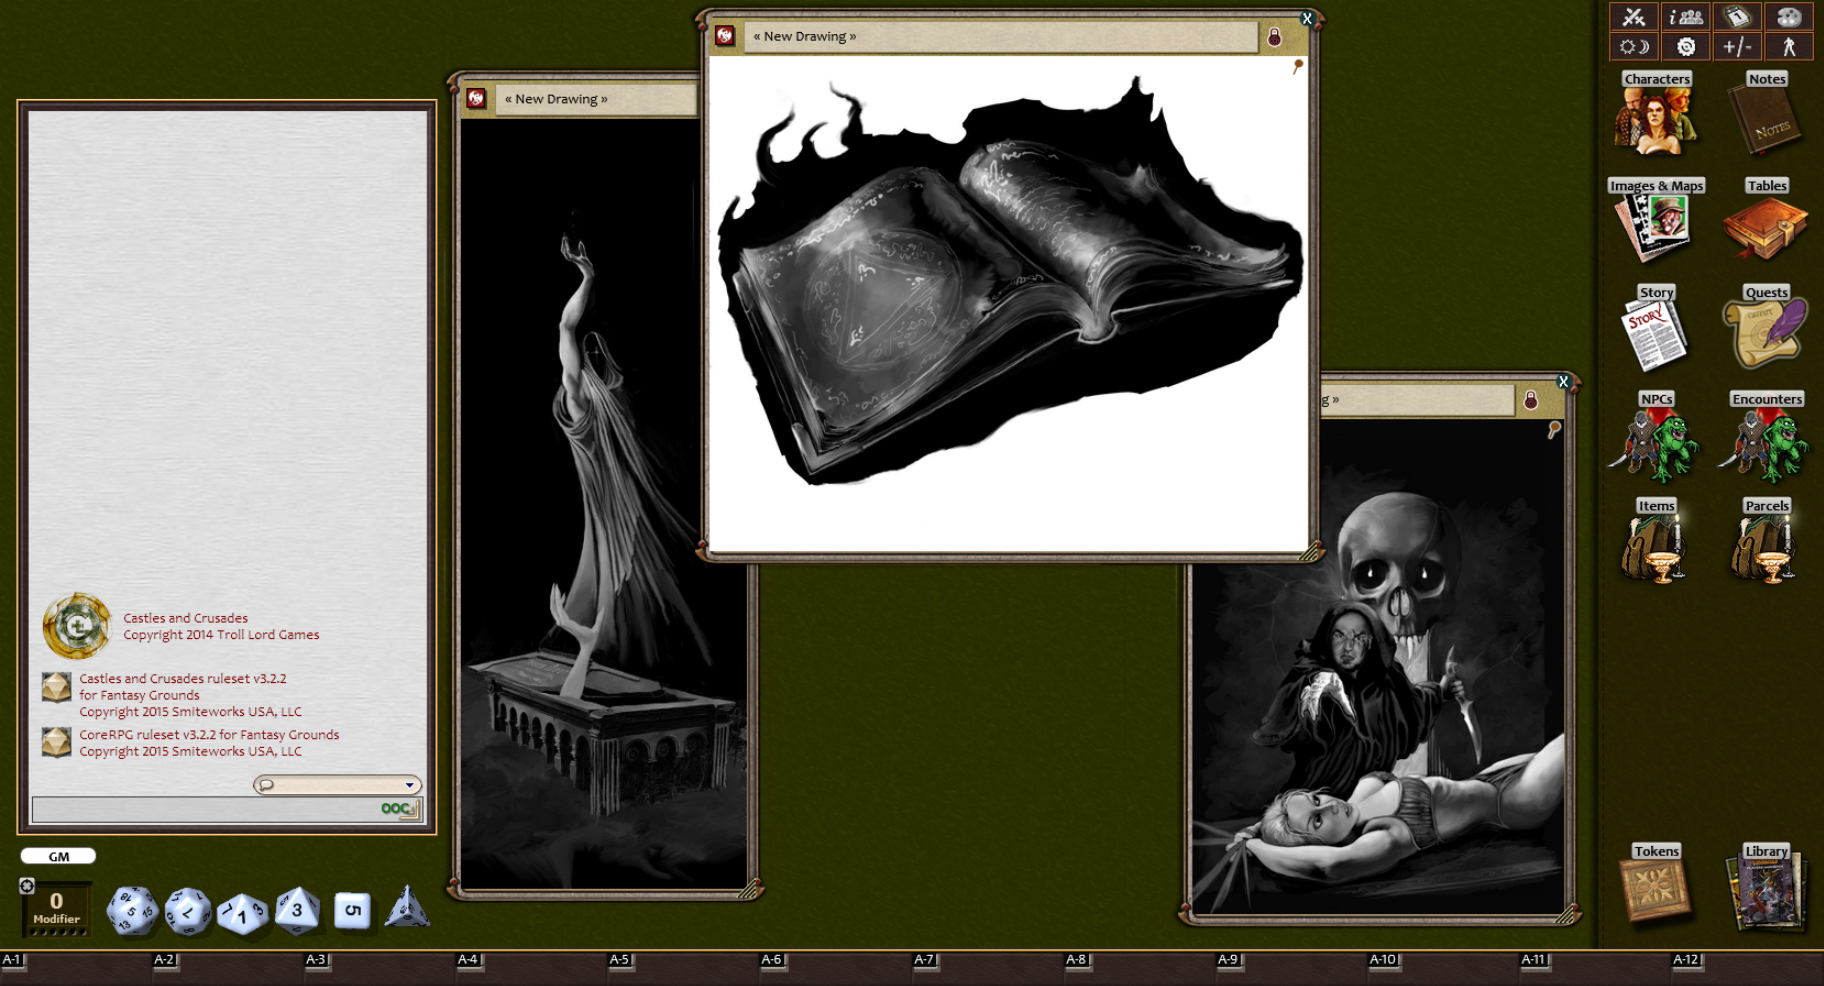Image resolution: width=1824 pixels, height=986 pixels.
Task: Toggle the pushpin on the New Drawing window
Action: click(x=1298, y=65)
